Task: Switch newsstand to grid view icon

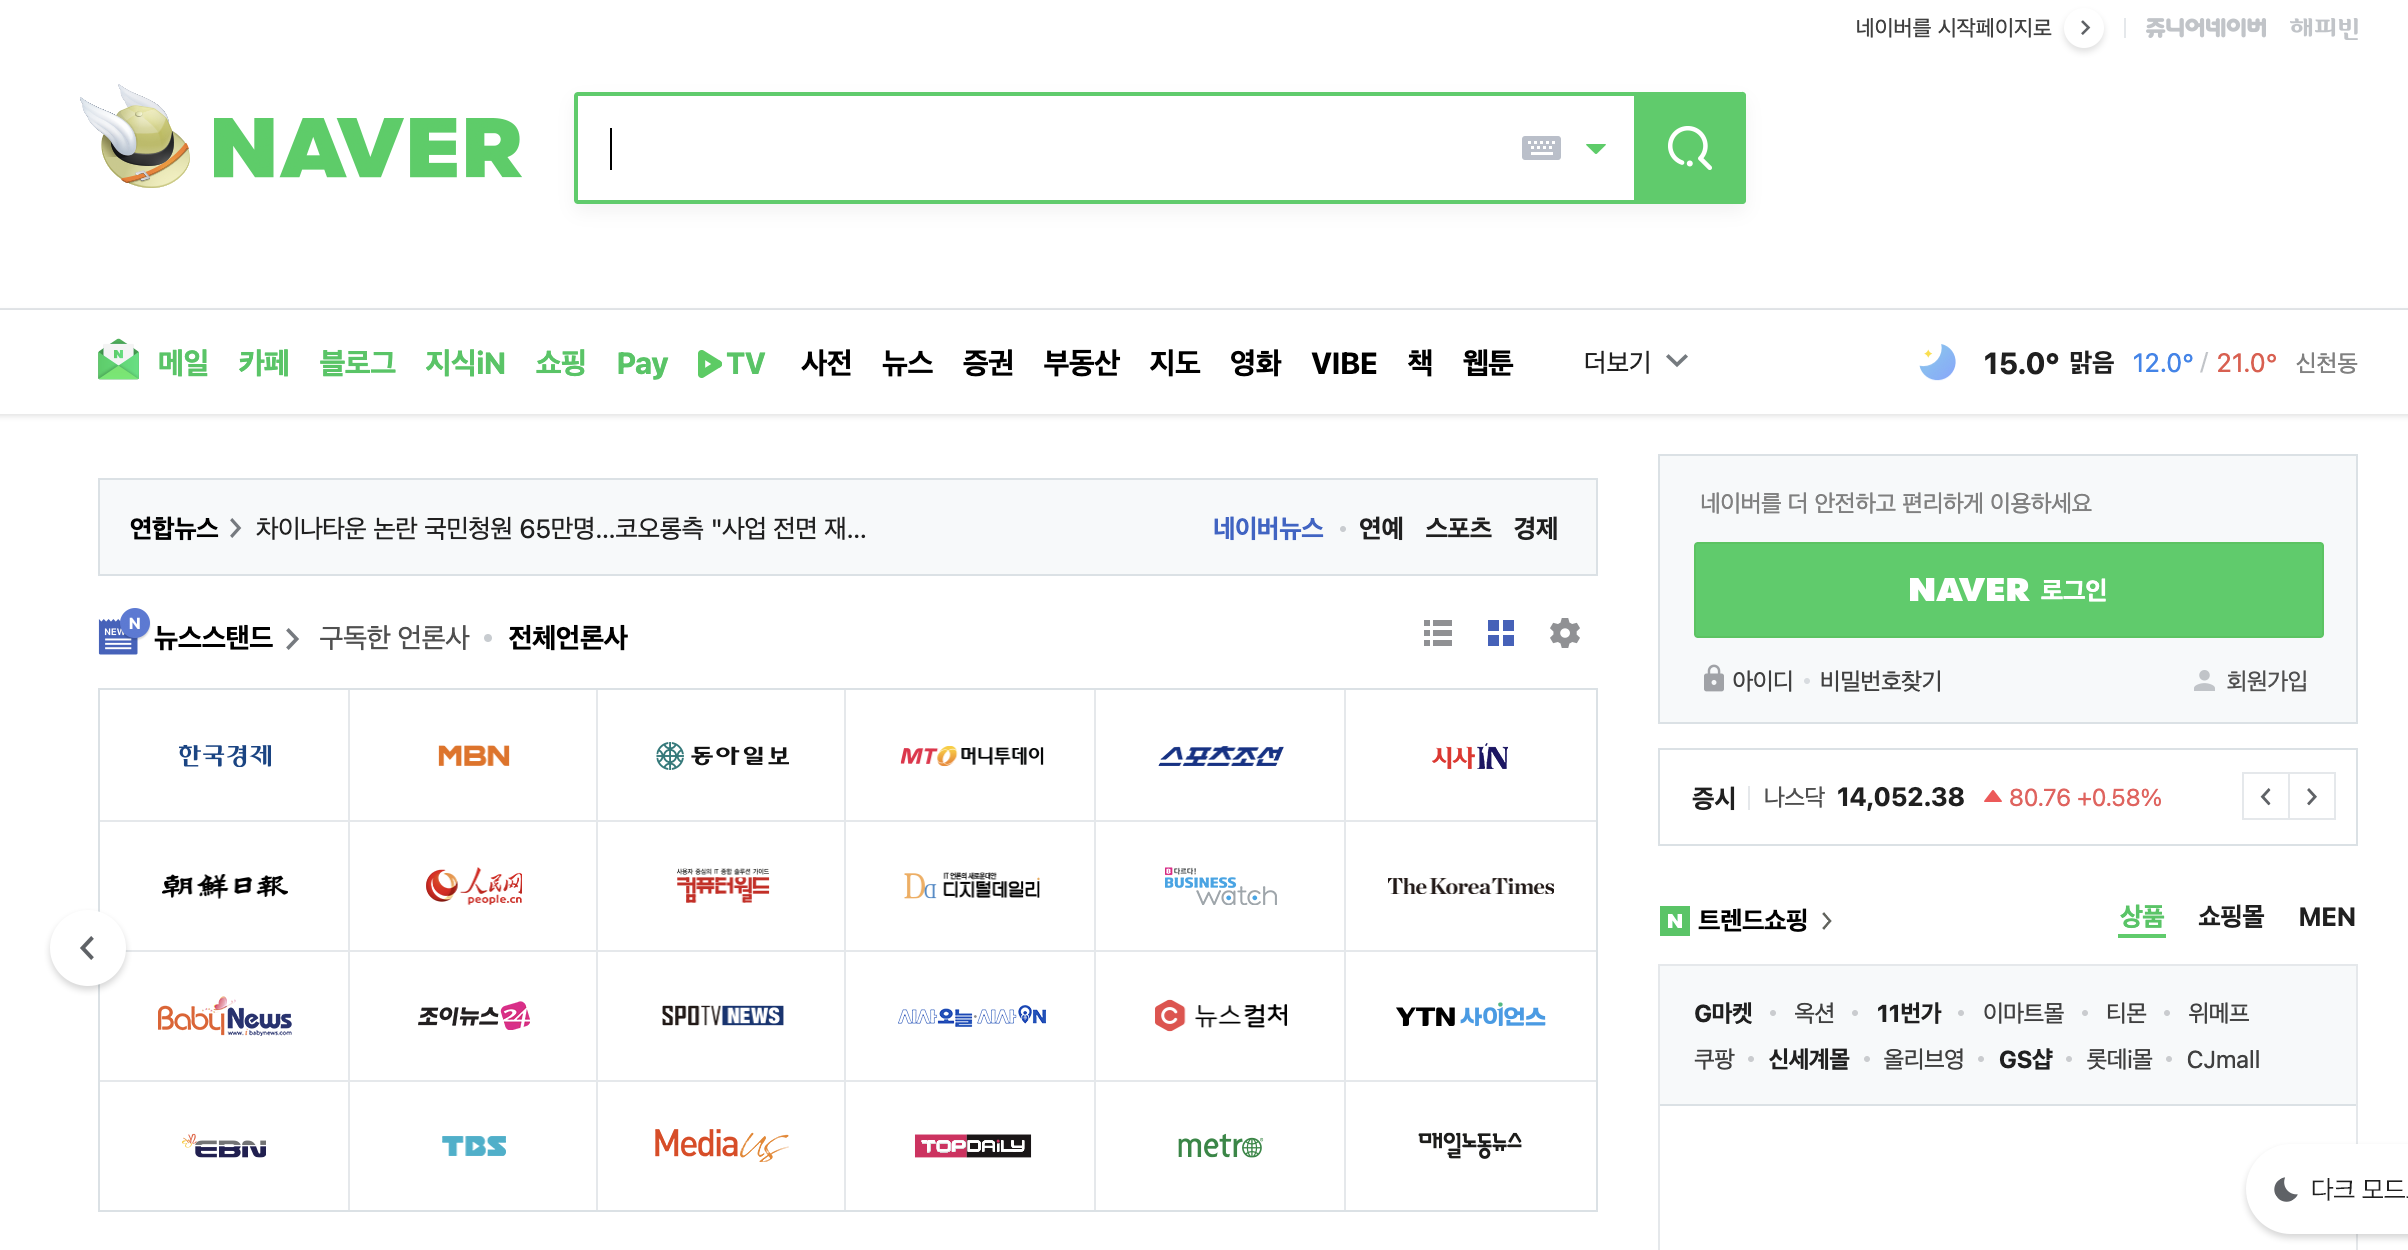Action: pos(1500,633)
